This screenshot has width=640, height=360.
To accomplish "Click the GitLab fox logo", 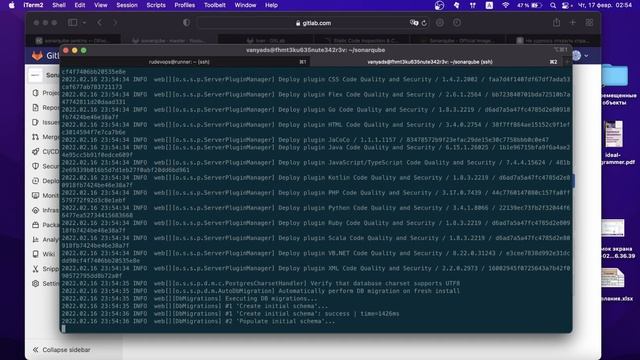I will click(x=37, y=56).
